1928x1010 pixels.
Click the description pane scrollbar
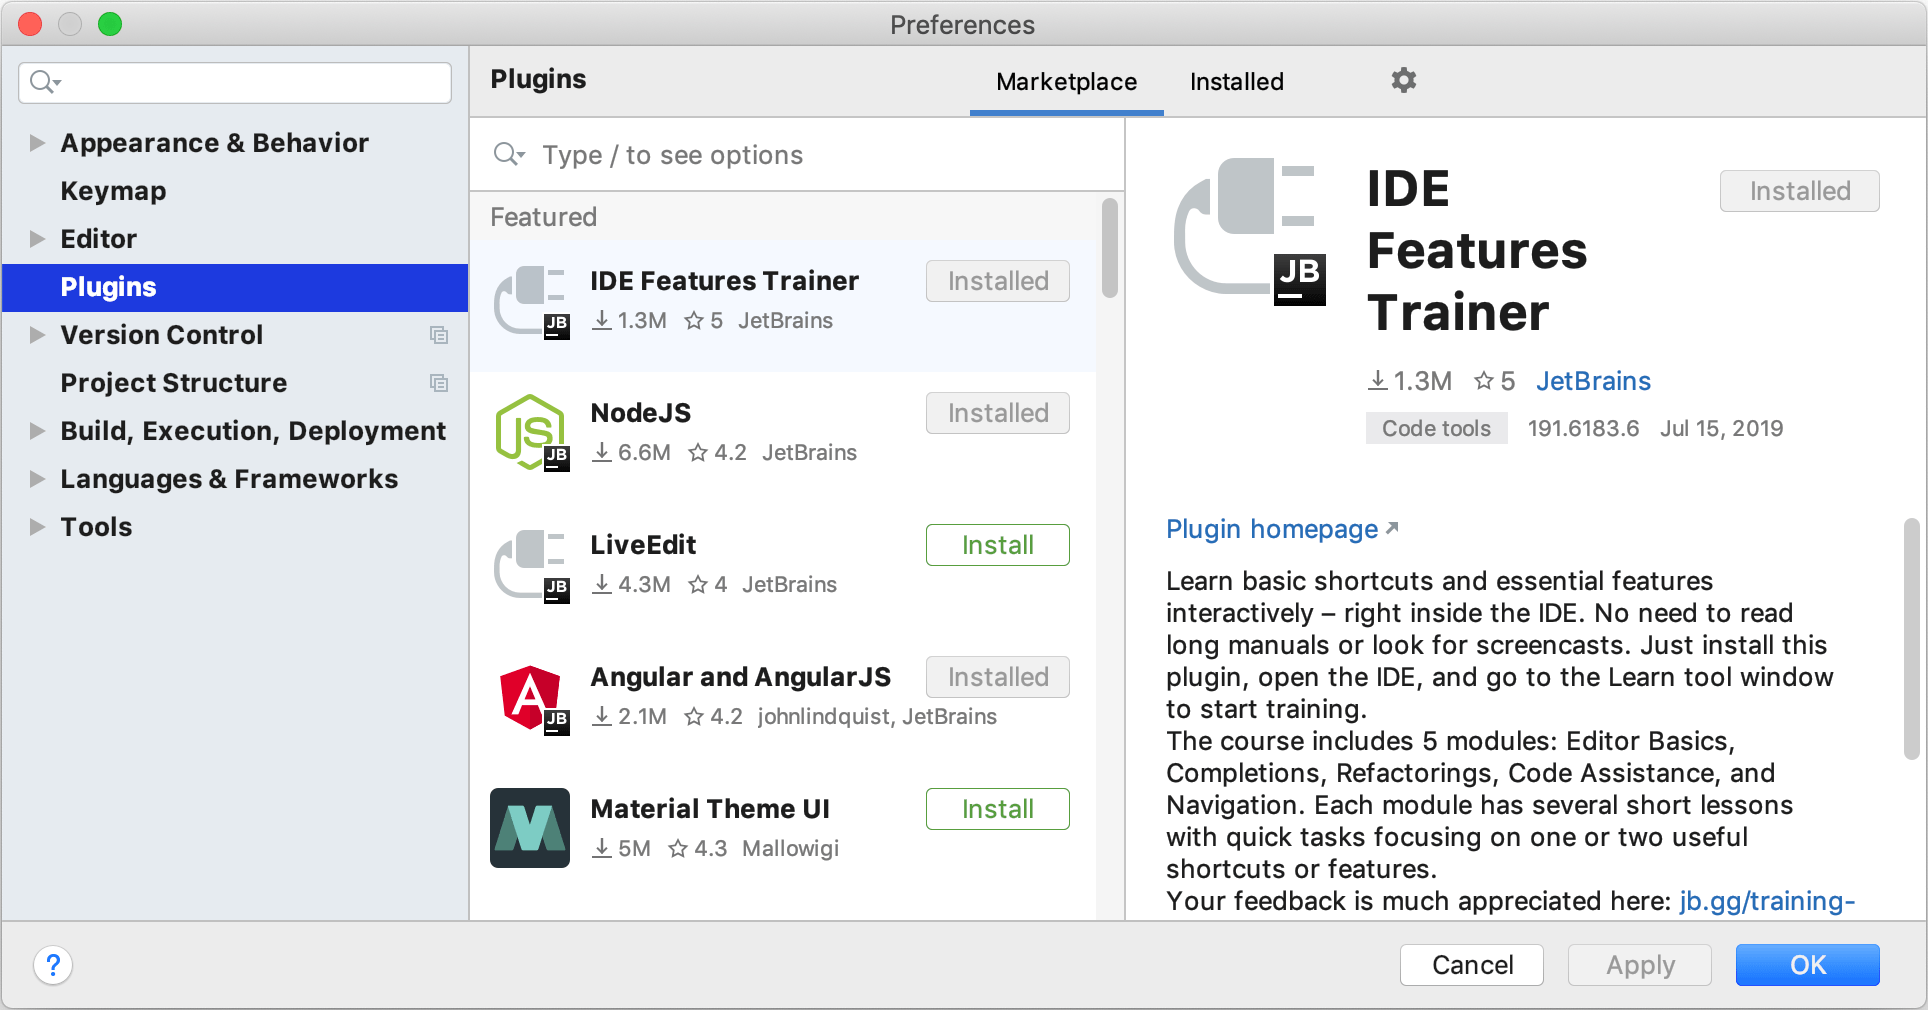1911,639
